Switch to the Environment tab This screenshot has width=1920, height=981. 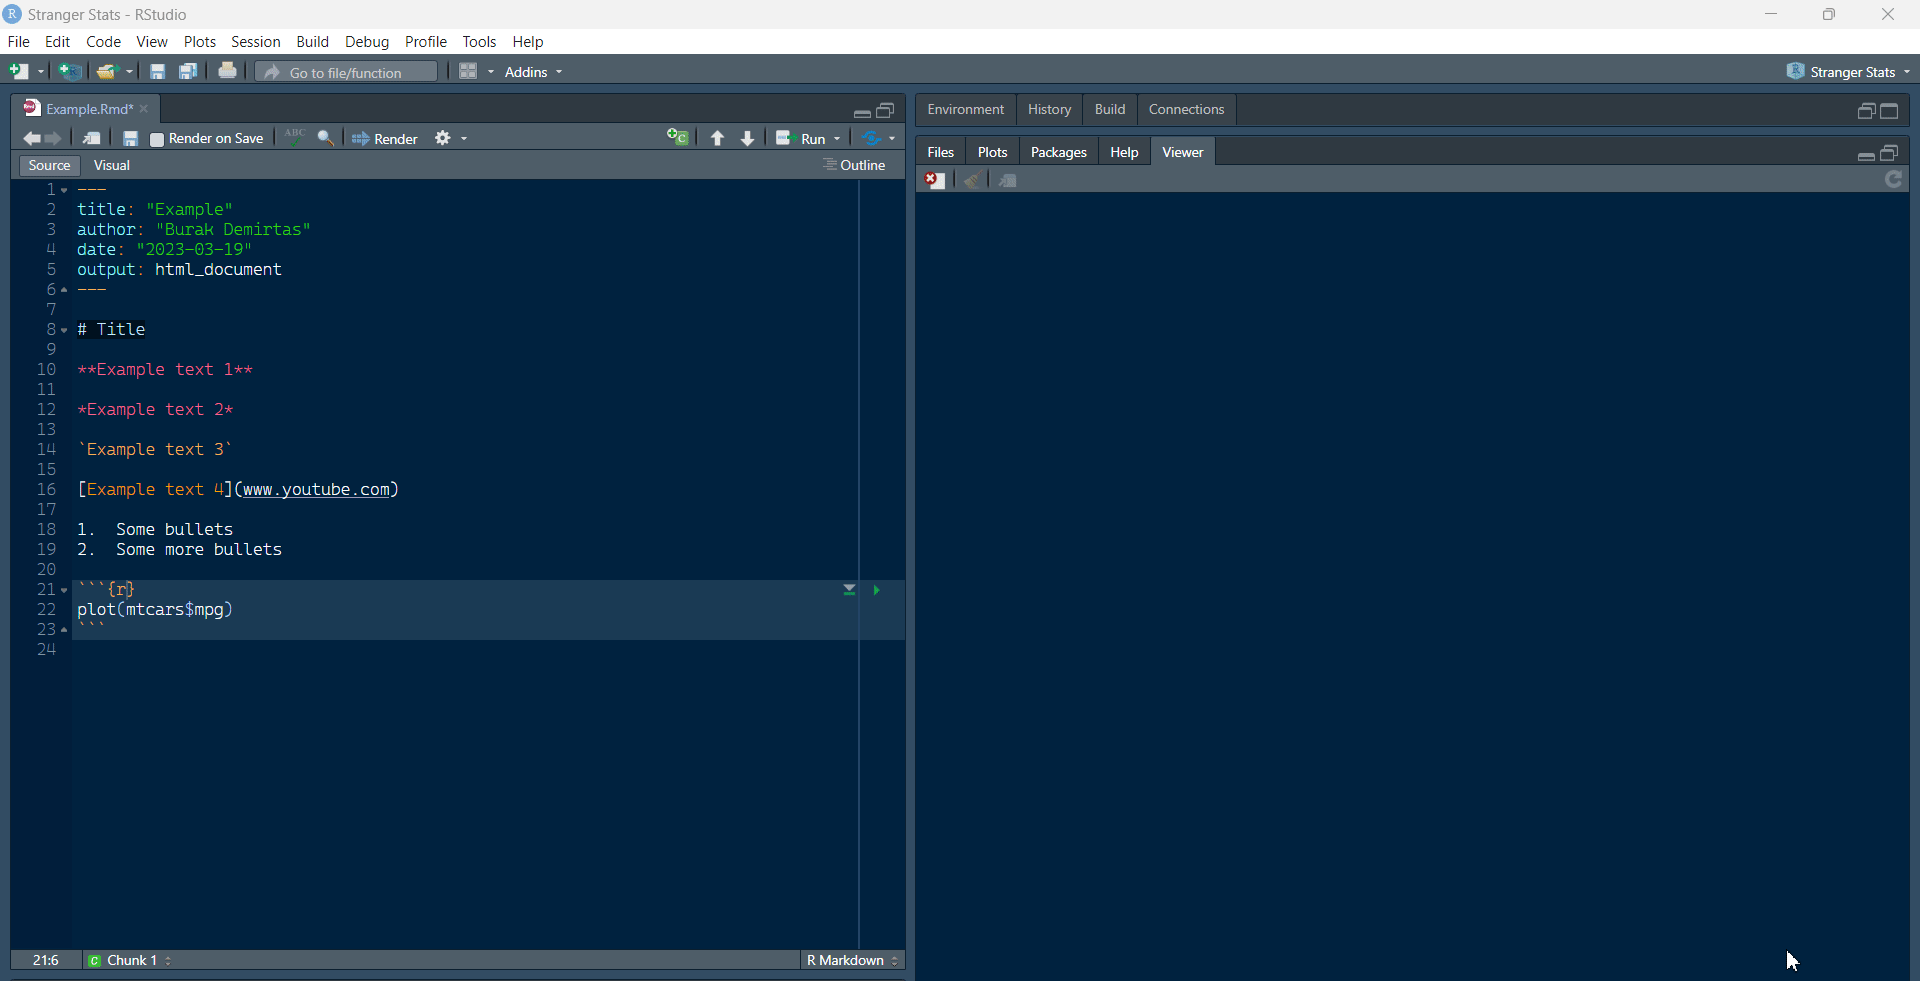tap(965, 110)
